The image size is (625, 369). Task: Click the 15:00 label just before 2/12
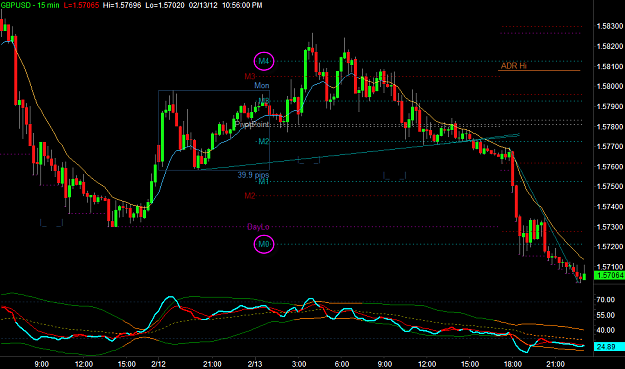click(x=126, y=364)
